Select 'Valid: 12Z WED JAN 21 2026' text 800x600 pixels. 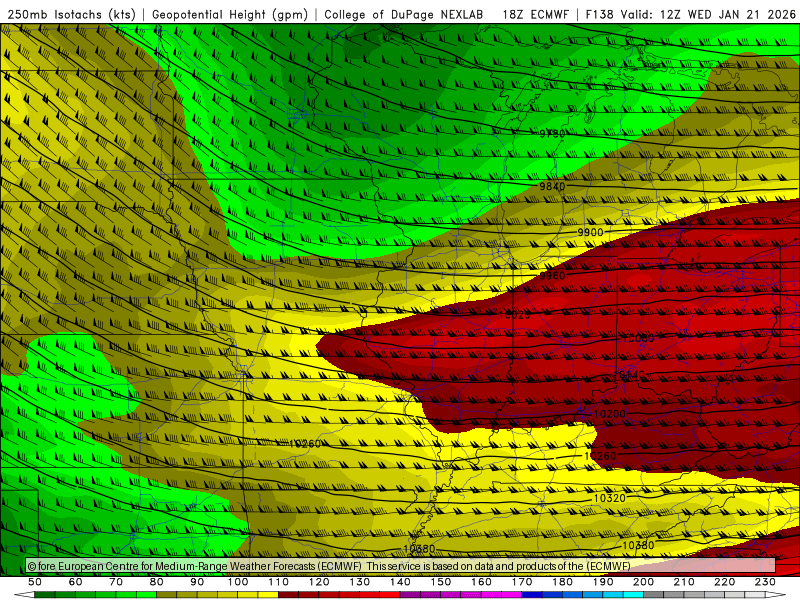click(708, 15)
